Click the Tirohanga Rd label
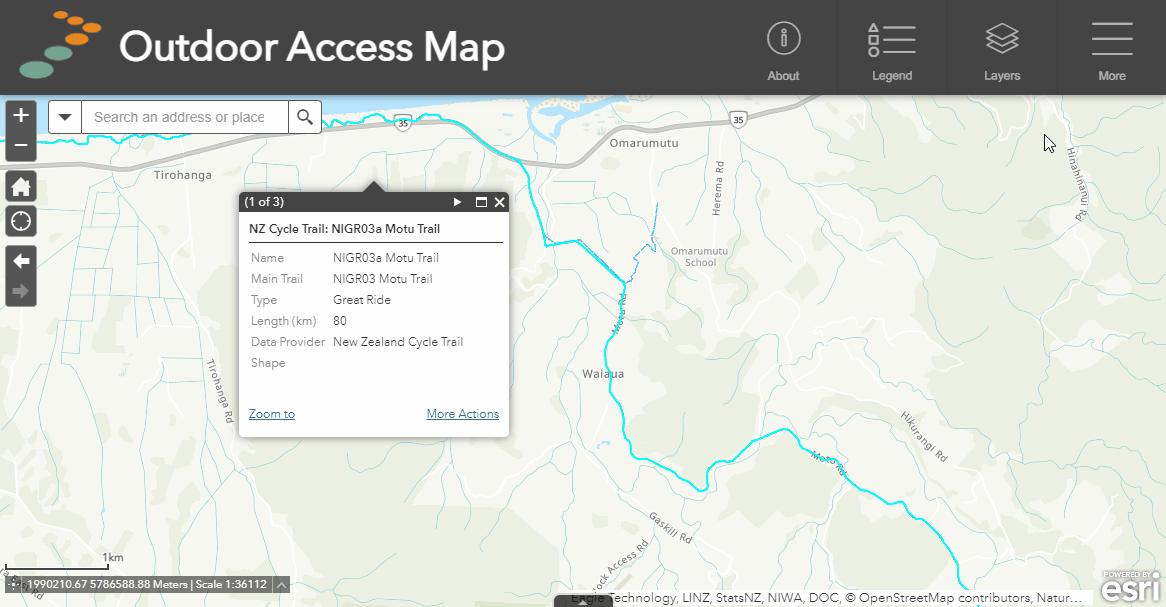 point(220,391)
